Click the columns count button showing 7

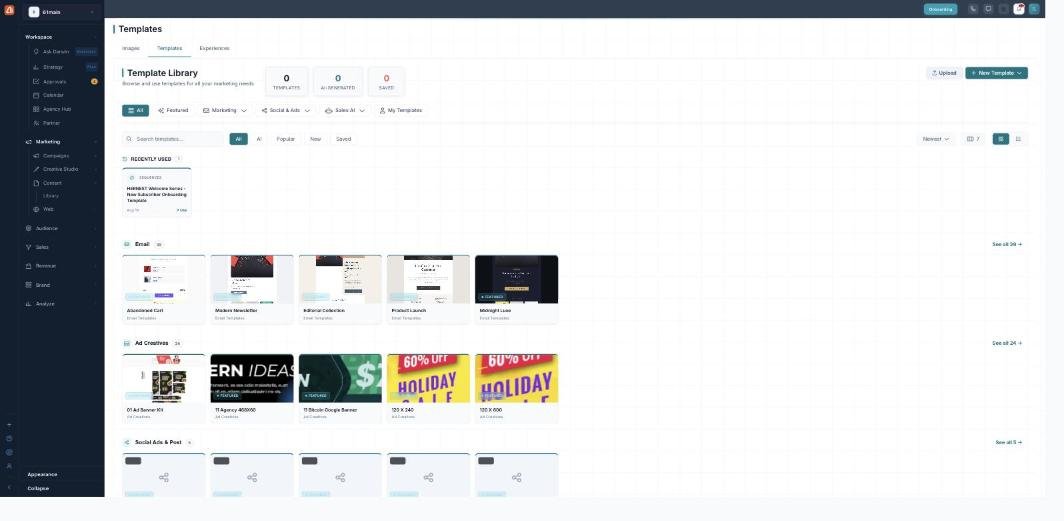click(973, 139)
